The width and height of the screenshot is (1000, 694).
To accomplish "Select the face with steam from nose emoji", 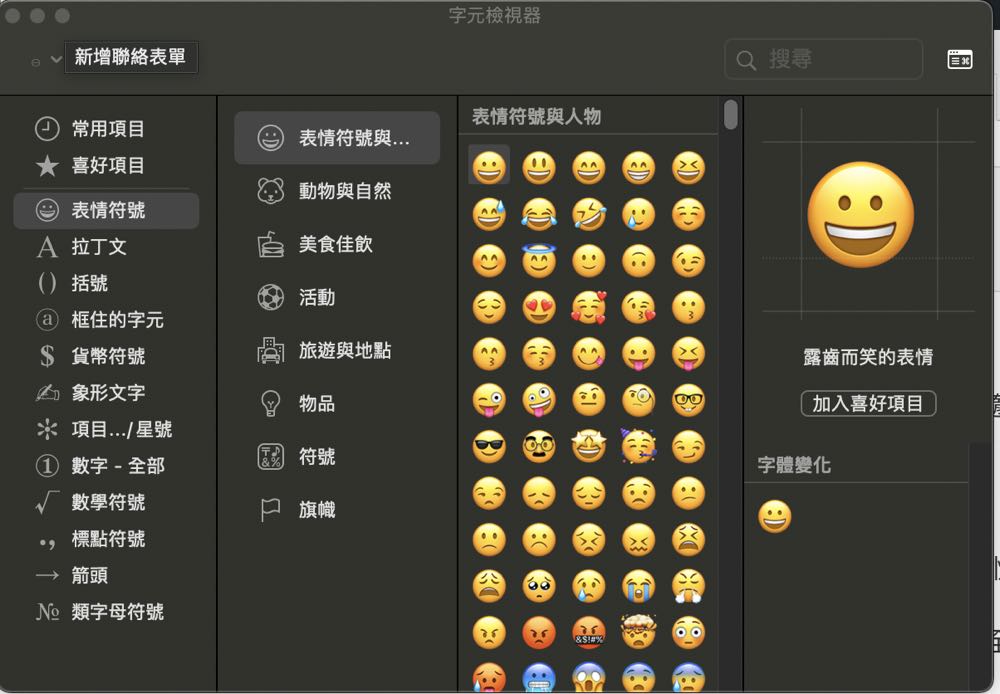I will [x=688, y=586].
